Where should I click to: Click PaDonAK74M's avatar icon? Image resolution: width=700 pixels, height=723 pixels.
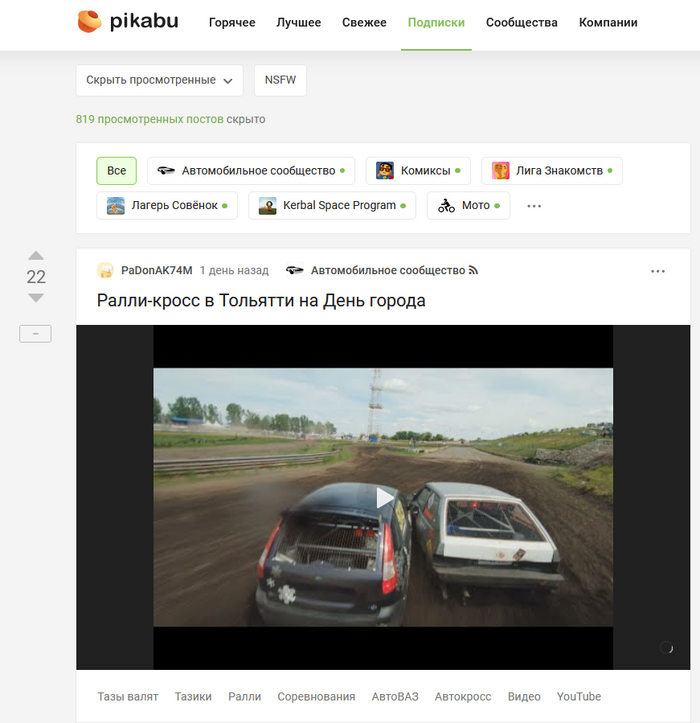(105, 271)
